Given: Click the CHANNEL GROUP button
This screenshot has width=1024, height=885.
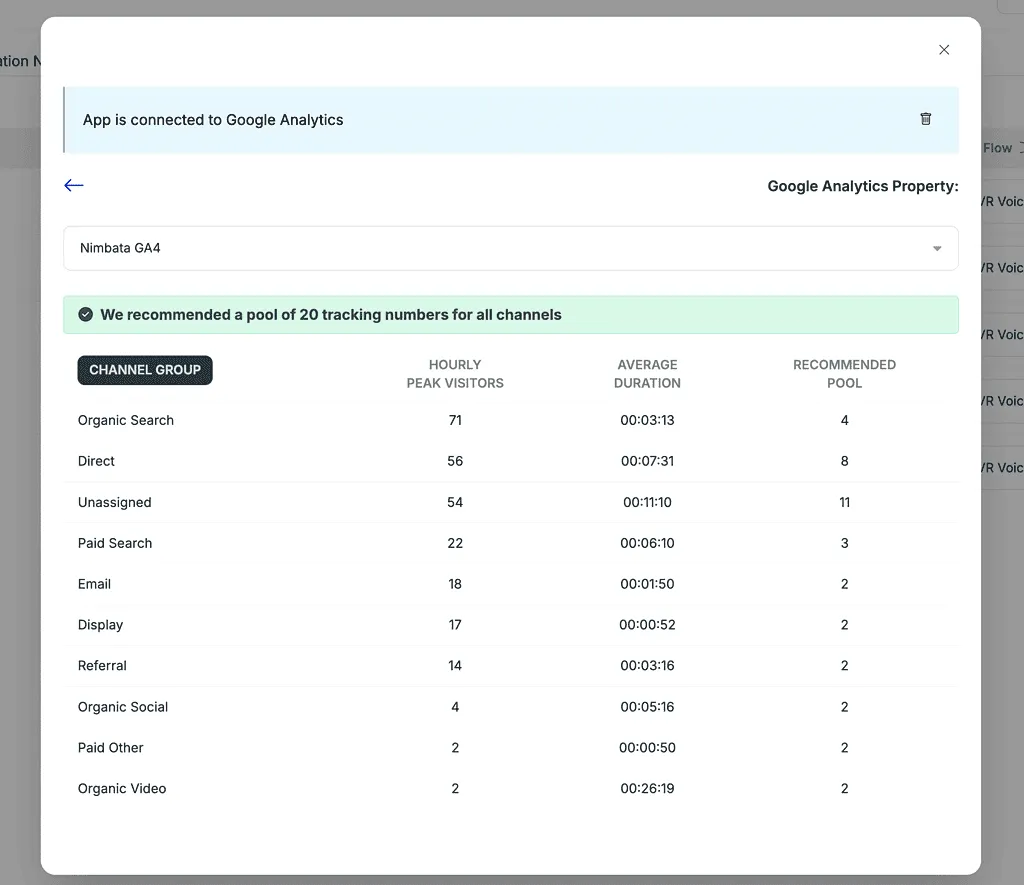Looking at the screenshot, I should click(145, 370).
